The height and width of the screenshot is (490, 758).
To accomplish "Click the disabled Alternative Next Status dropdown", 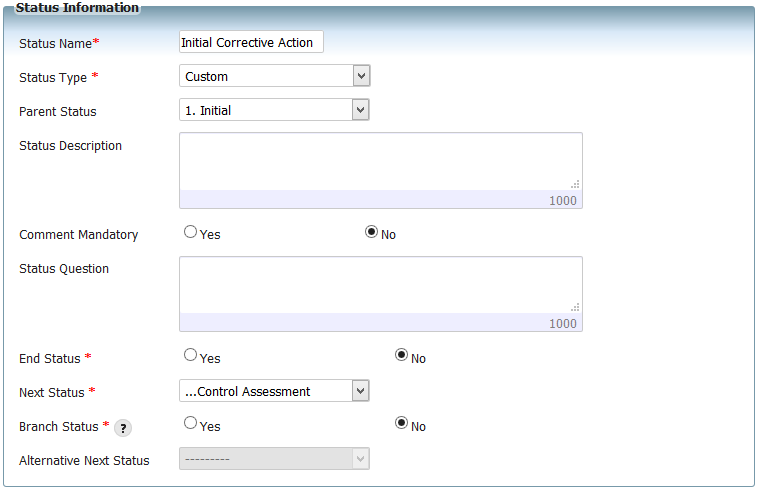I will pyautogui.click(x=274, y=459).
